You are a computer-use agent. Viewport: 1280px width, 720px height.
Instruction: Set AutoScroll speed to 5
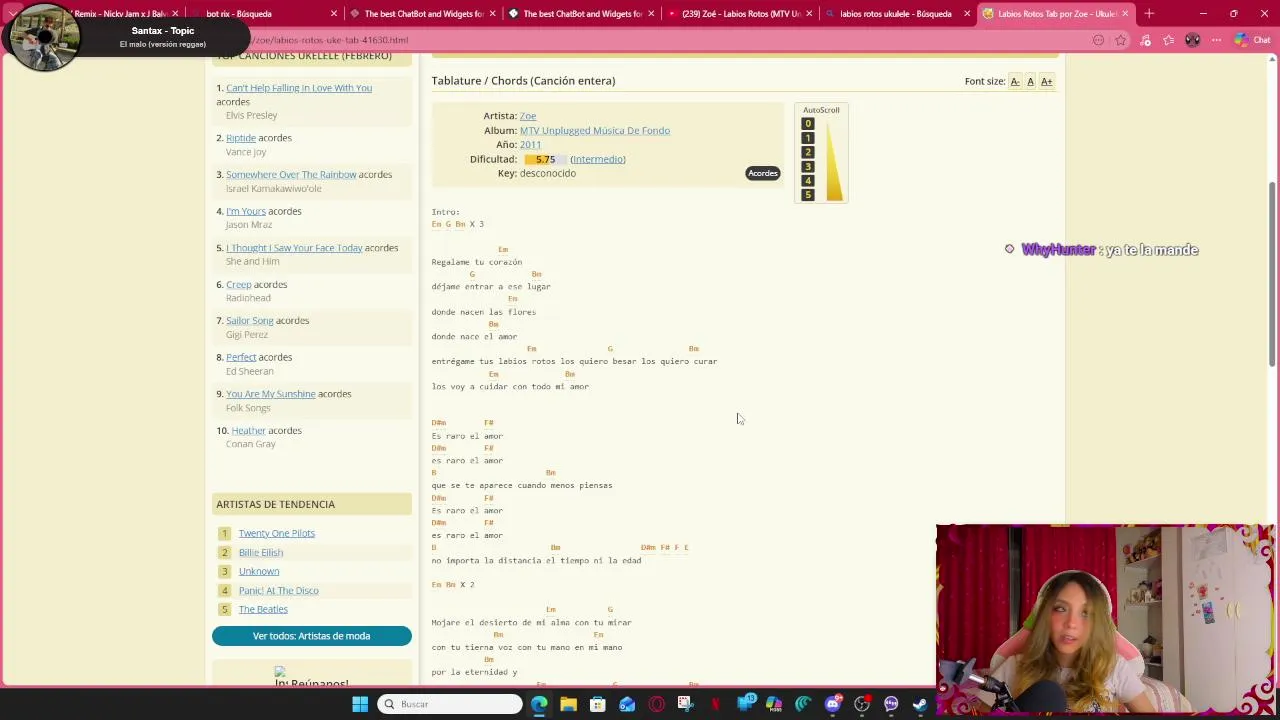coord(808,195)
